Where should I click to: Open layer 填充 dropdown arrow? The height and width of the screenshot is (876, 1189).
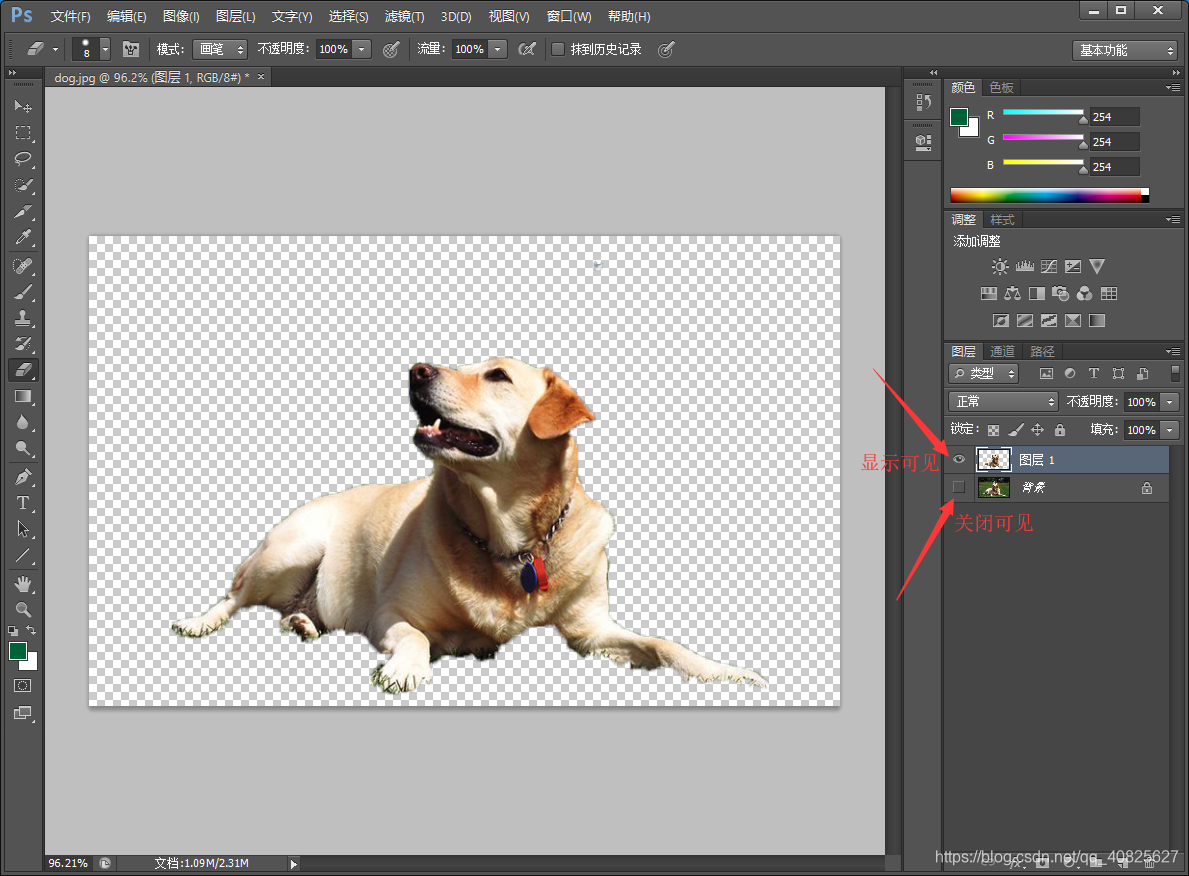coord(1170,429)
